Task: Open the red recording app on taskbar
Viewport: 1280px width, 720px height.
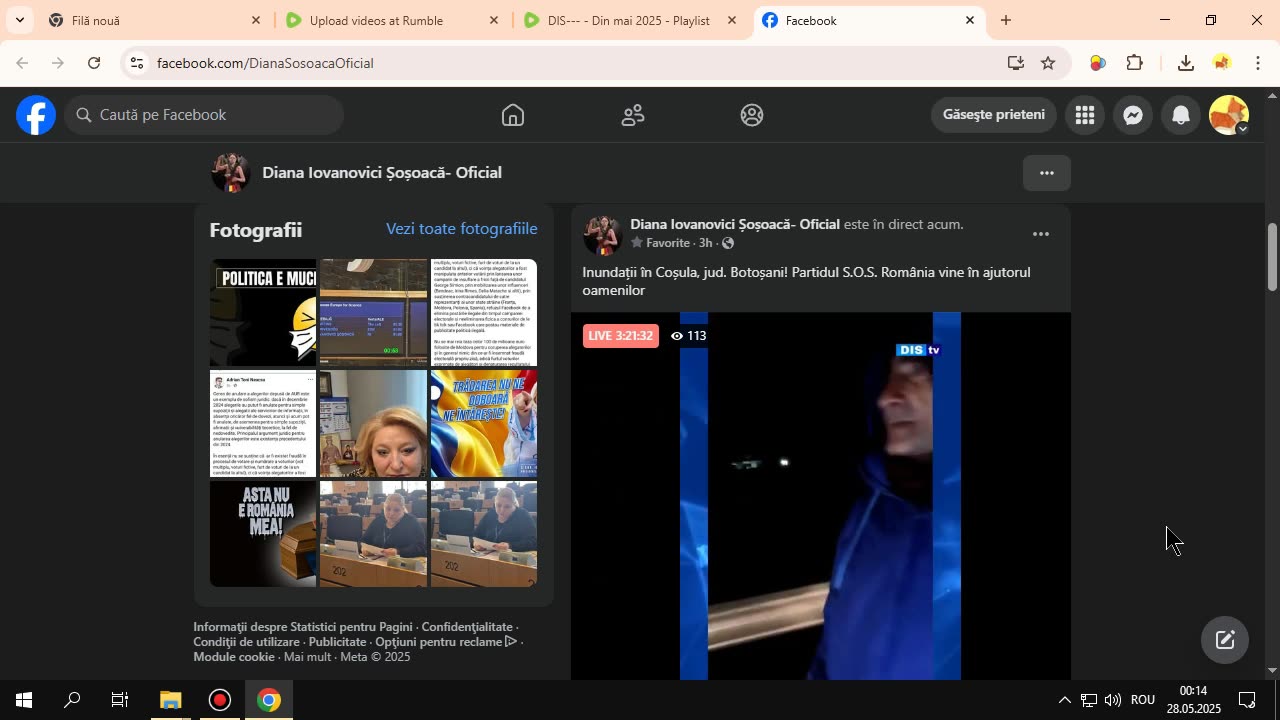Action: click(x=220, y=700)
